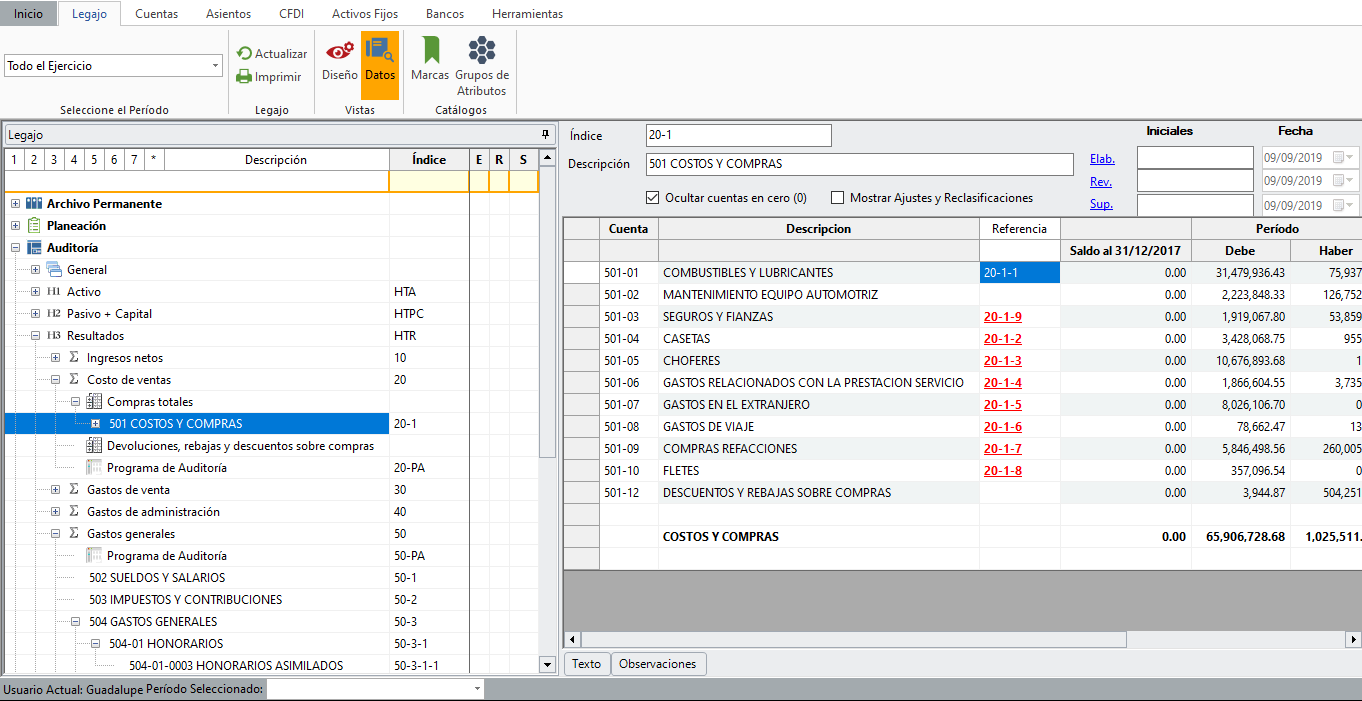Click into the Índice input field
Viewport: 1362px width, 701px height.
[x=738, y=135]
